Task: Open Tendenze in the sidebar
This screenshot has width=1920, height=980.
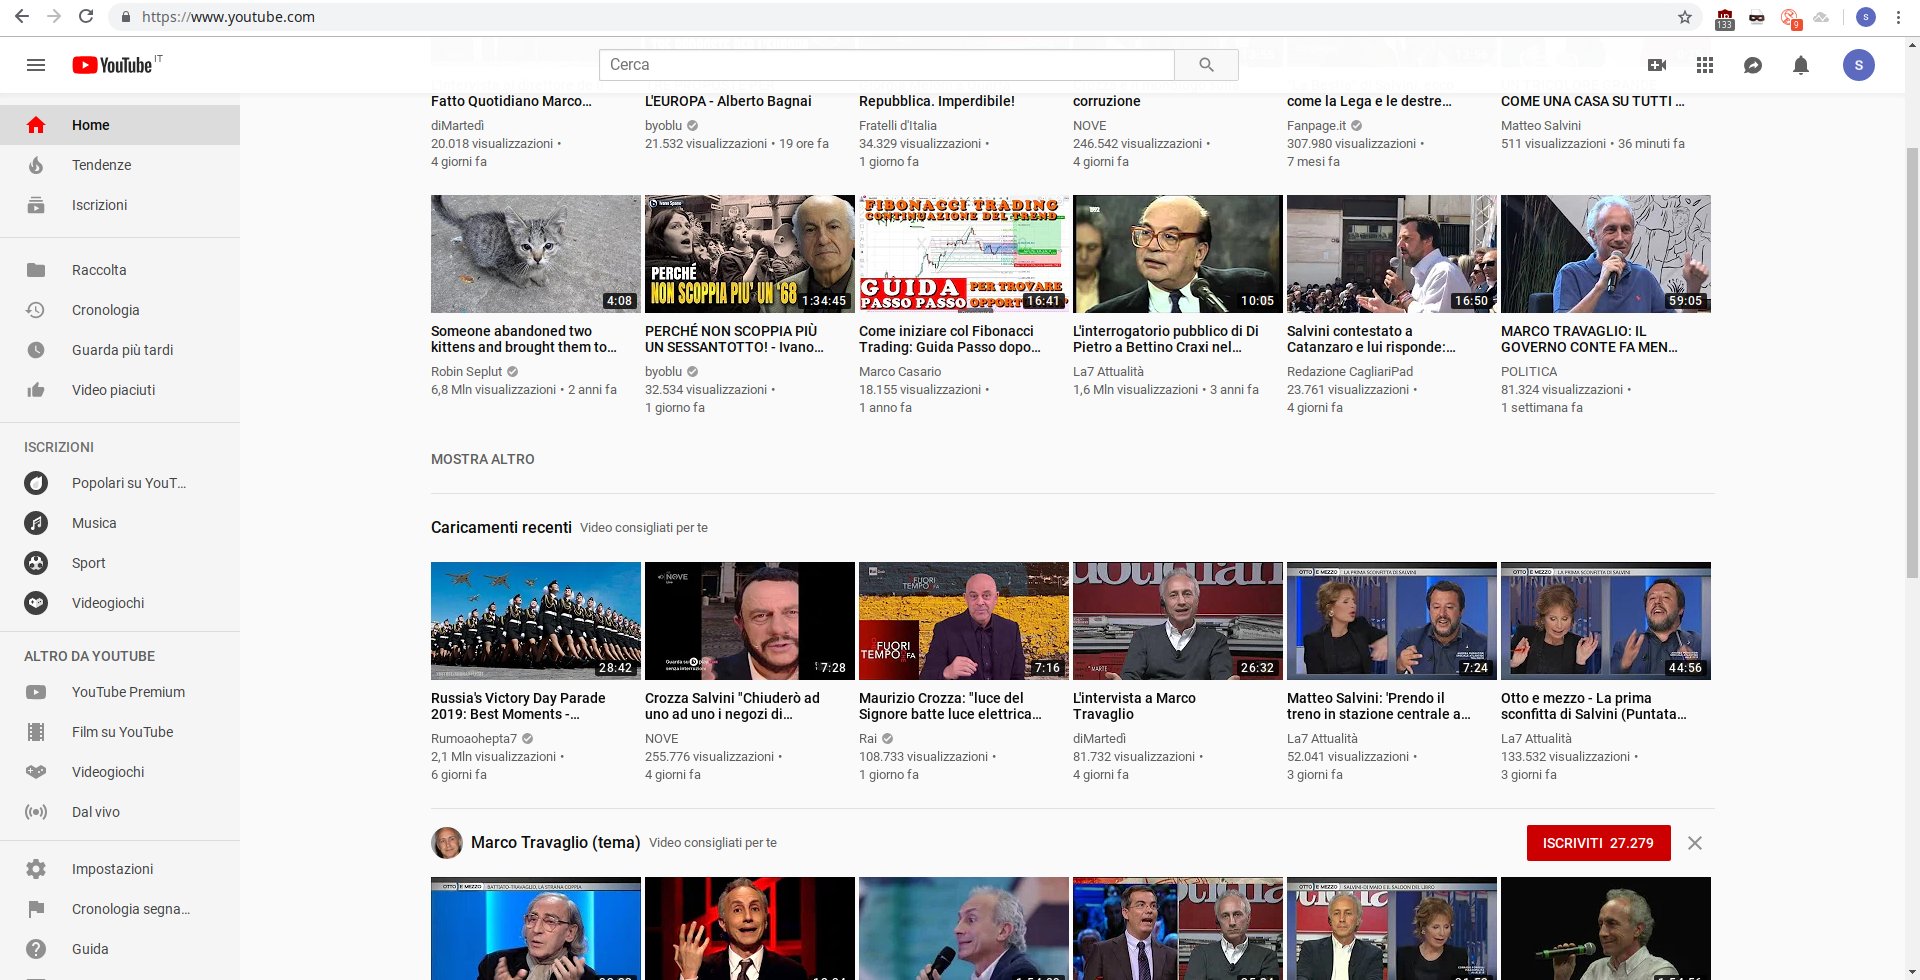Action: (x=120, y=165)
